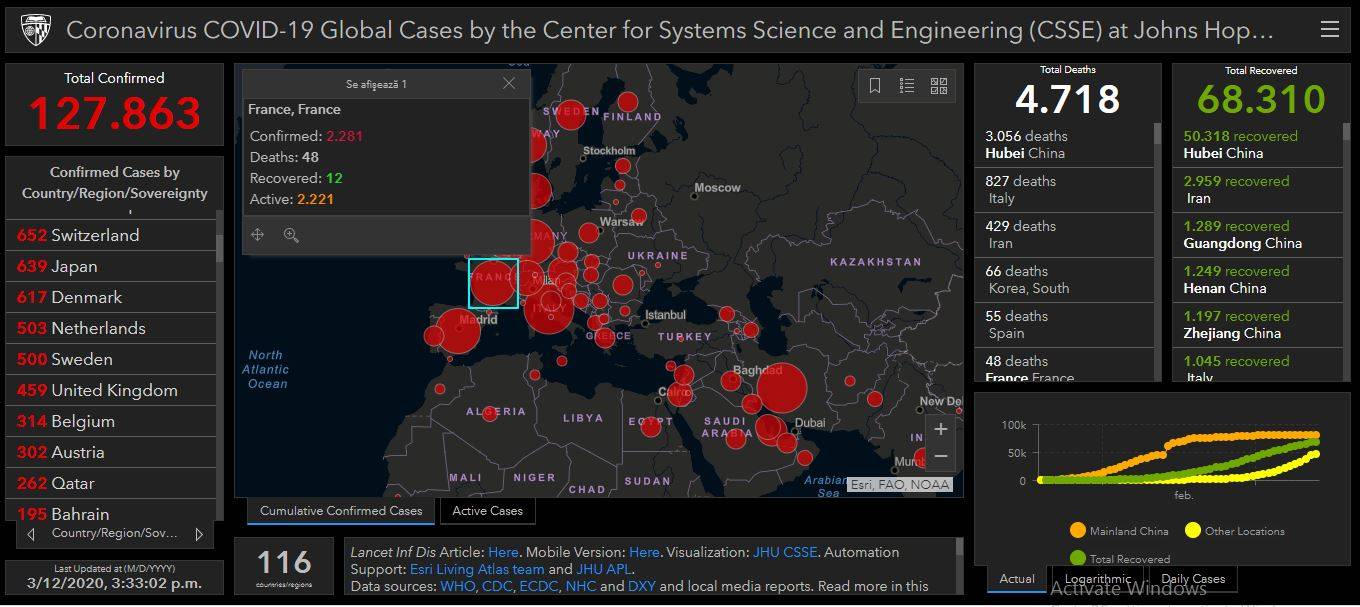Zoom out the map with minus button
1360x607 pixels.
click(940, 457)
